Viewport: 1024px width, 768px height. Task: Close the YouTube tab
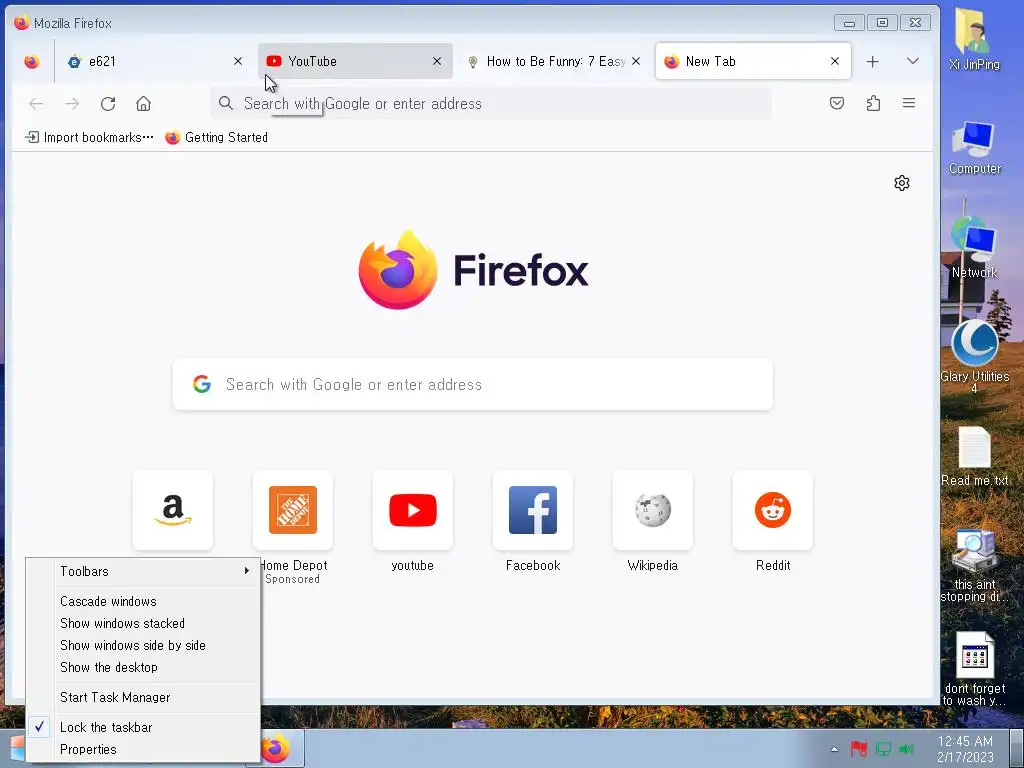tap(437, 61)
